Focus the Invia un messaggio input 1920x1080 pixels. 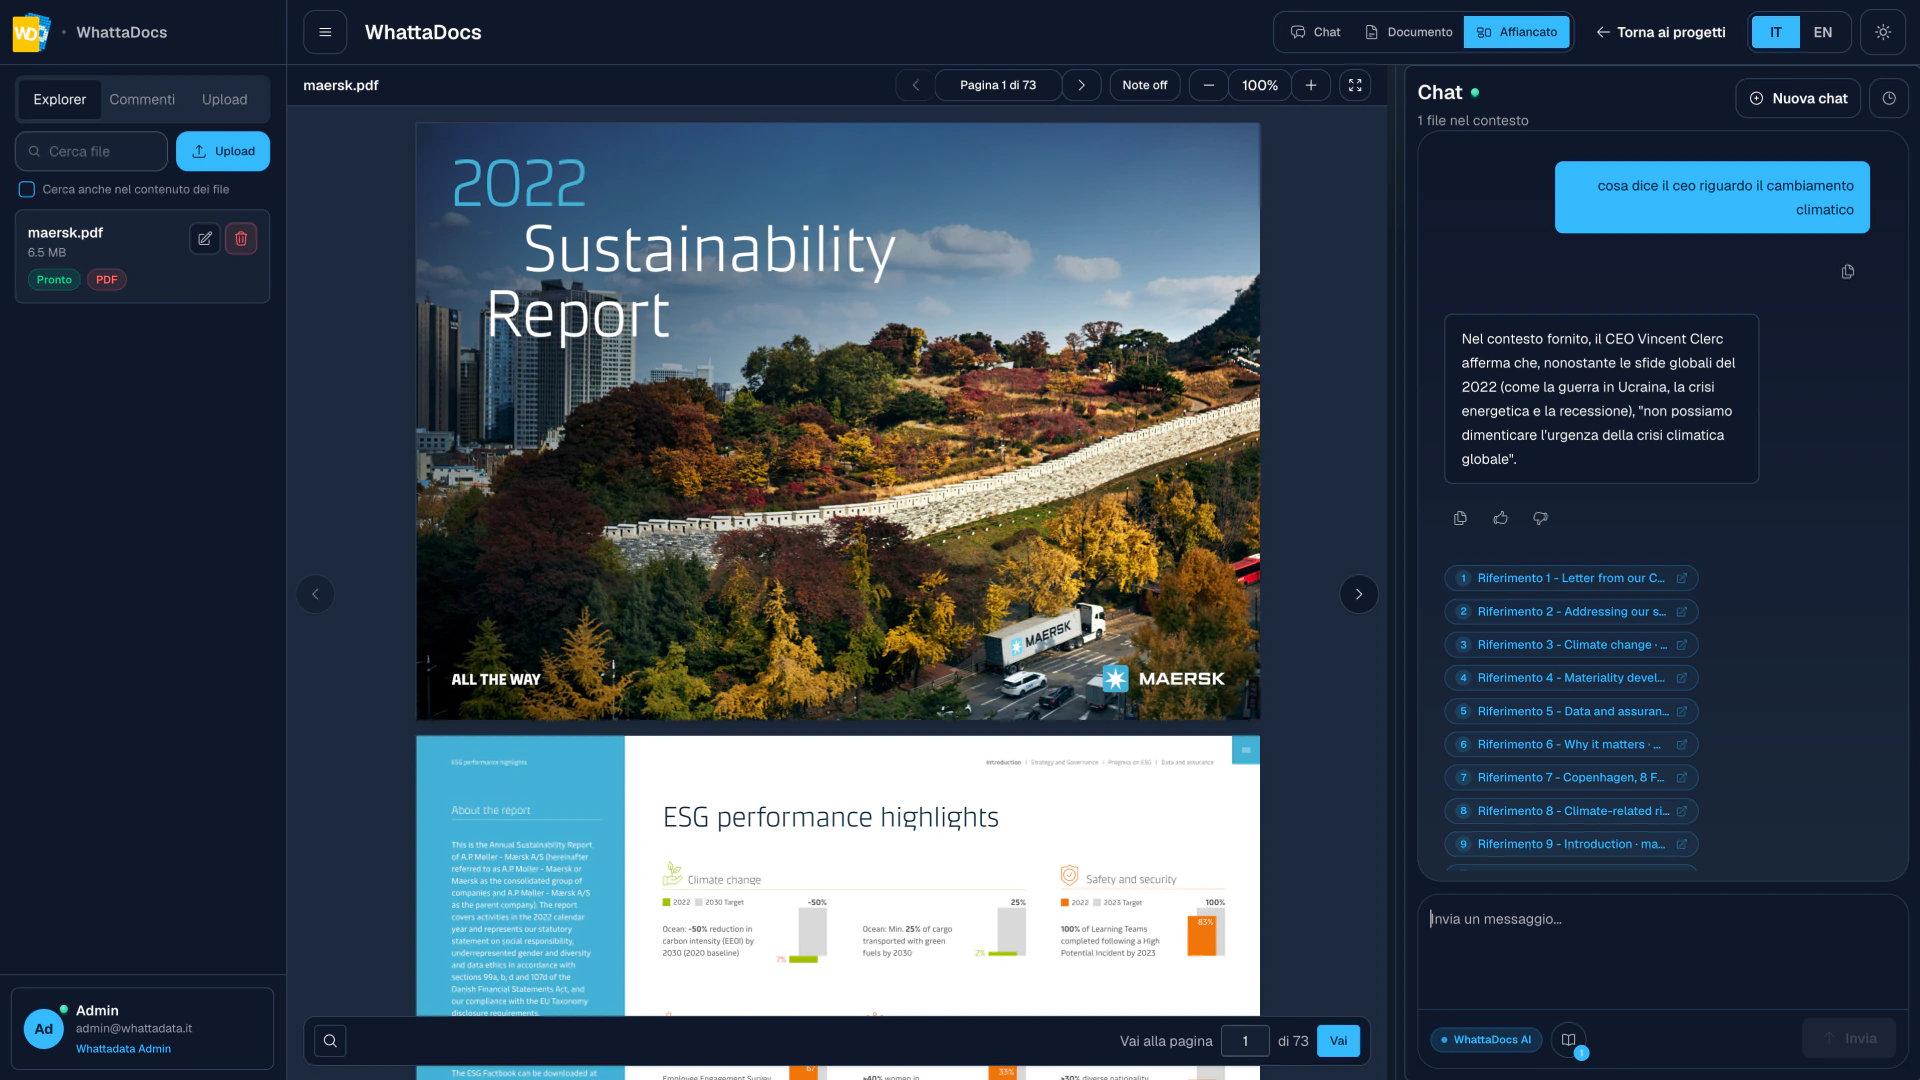(1662, 950)
